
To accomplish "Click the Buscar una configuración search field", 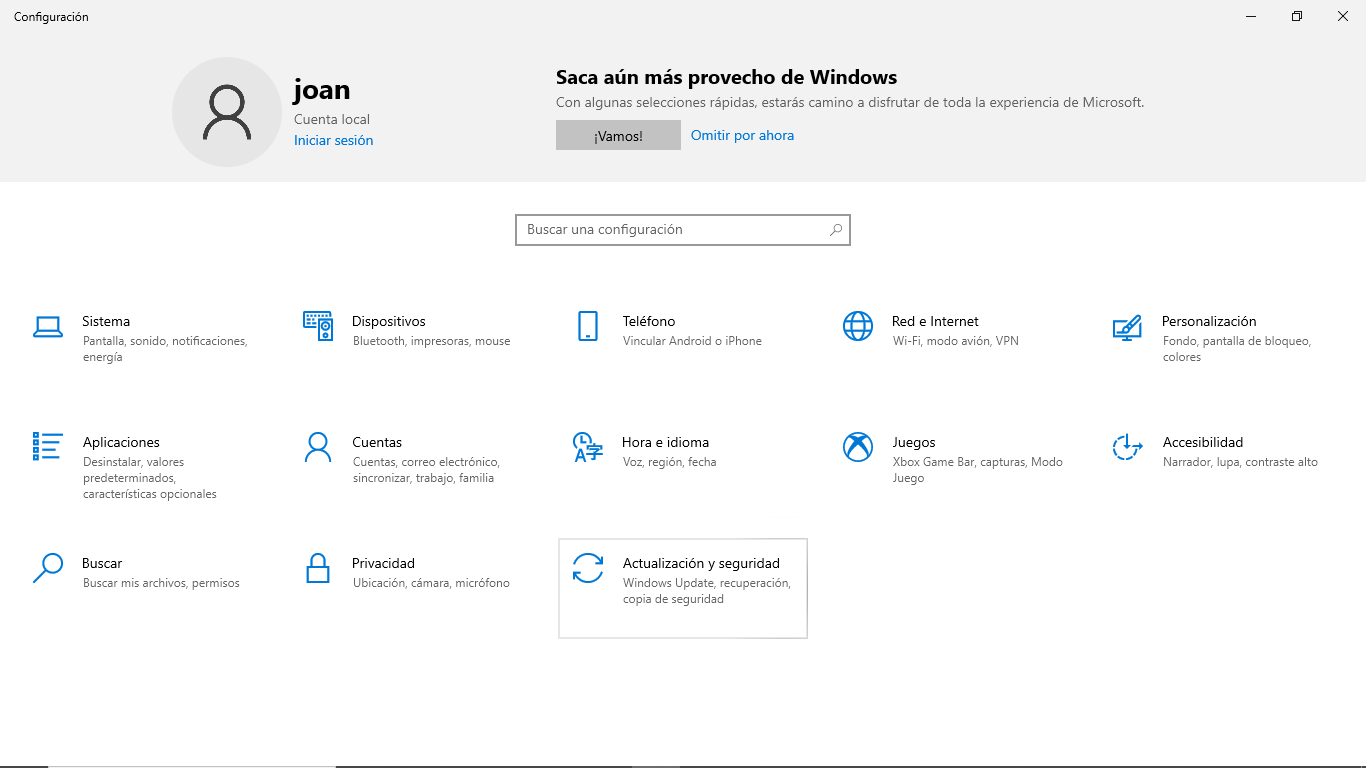I will coord(683,230).
